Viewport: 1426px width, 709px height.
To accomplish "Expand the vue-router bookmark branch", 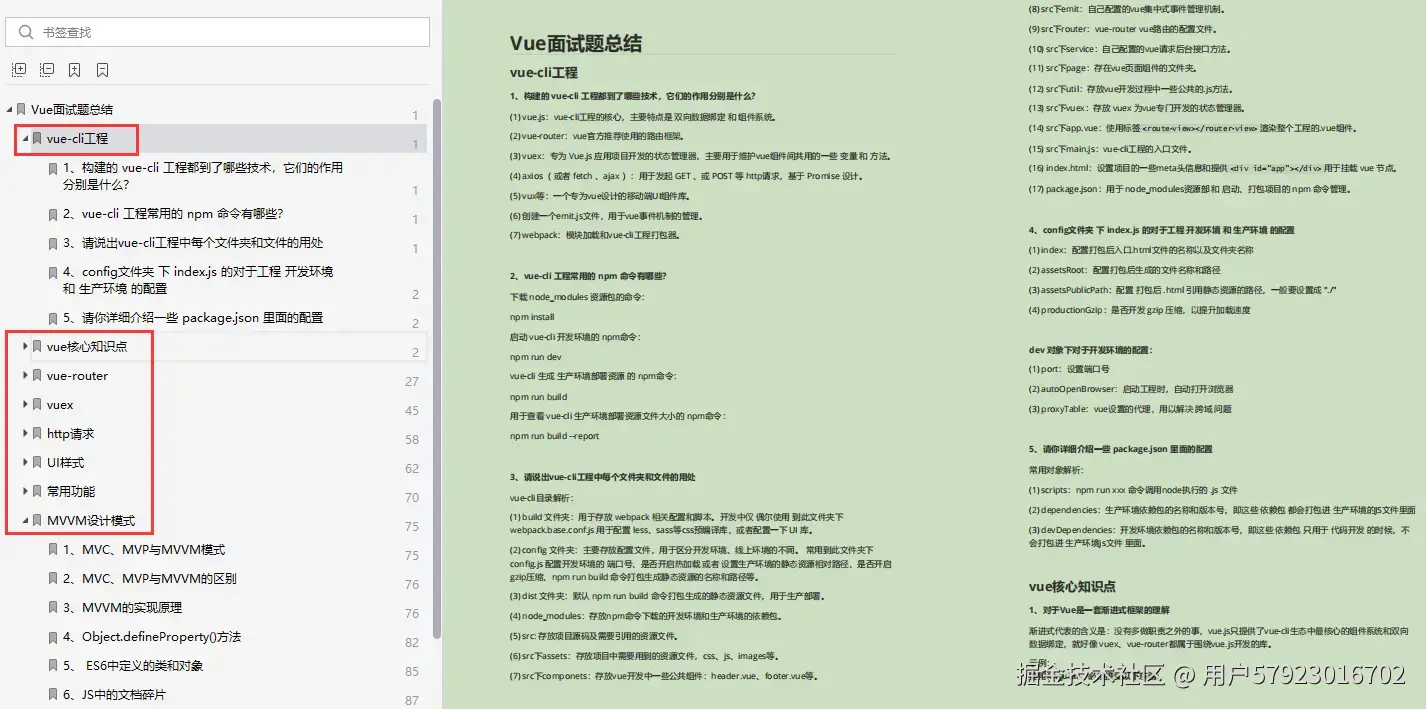I will tap(25, 375).
